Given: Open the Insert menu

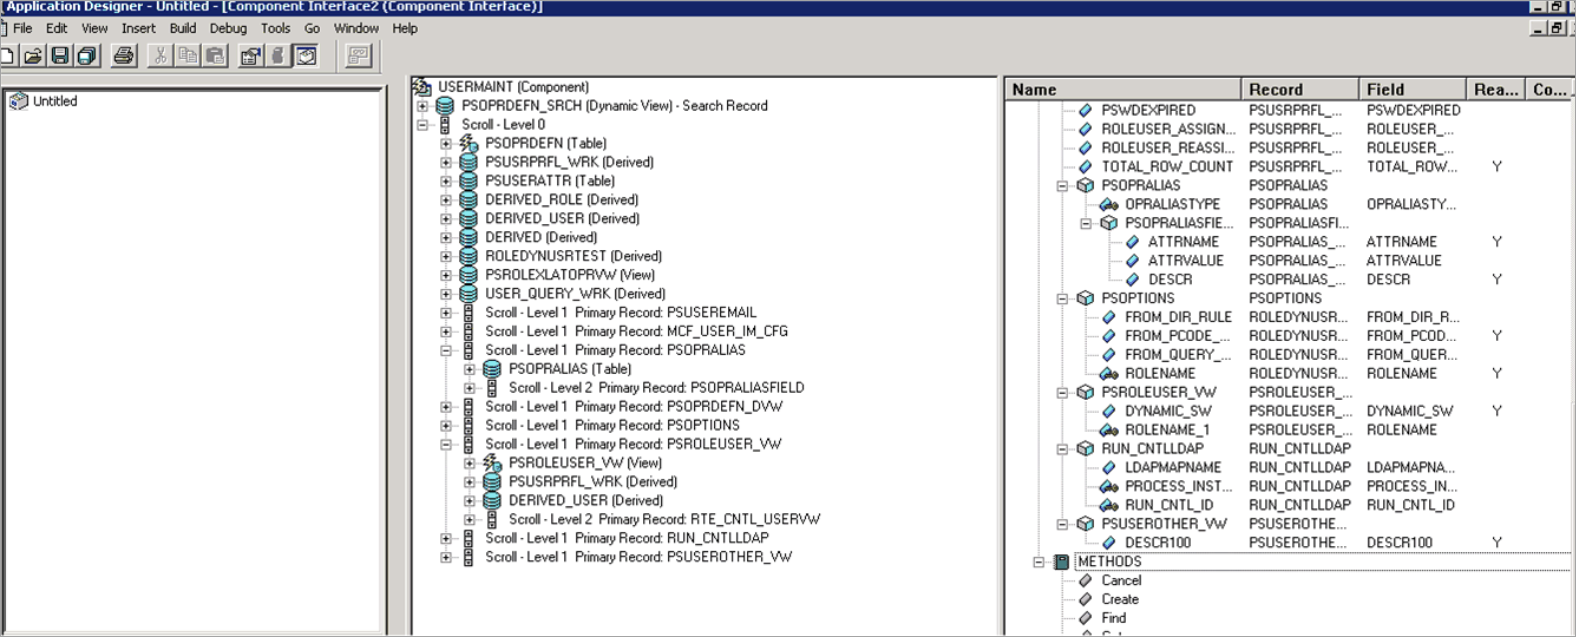Looking at the screenshot, I should point(138,28).
